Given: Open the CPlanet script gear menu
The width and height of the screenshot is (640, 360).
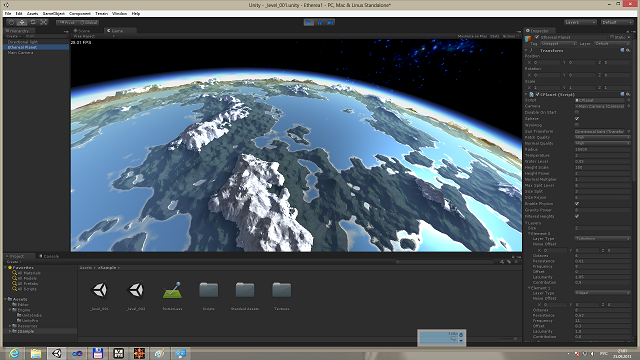Looking at the screenshot, I should pos(628,94).
